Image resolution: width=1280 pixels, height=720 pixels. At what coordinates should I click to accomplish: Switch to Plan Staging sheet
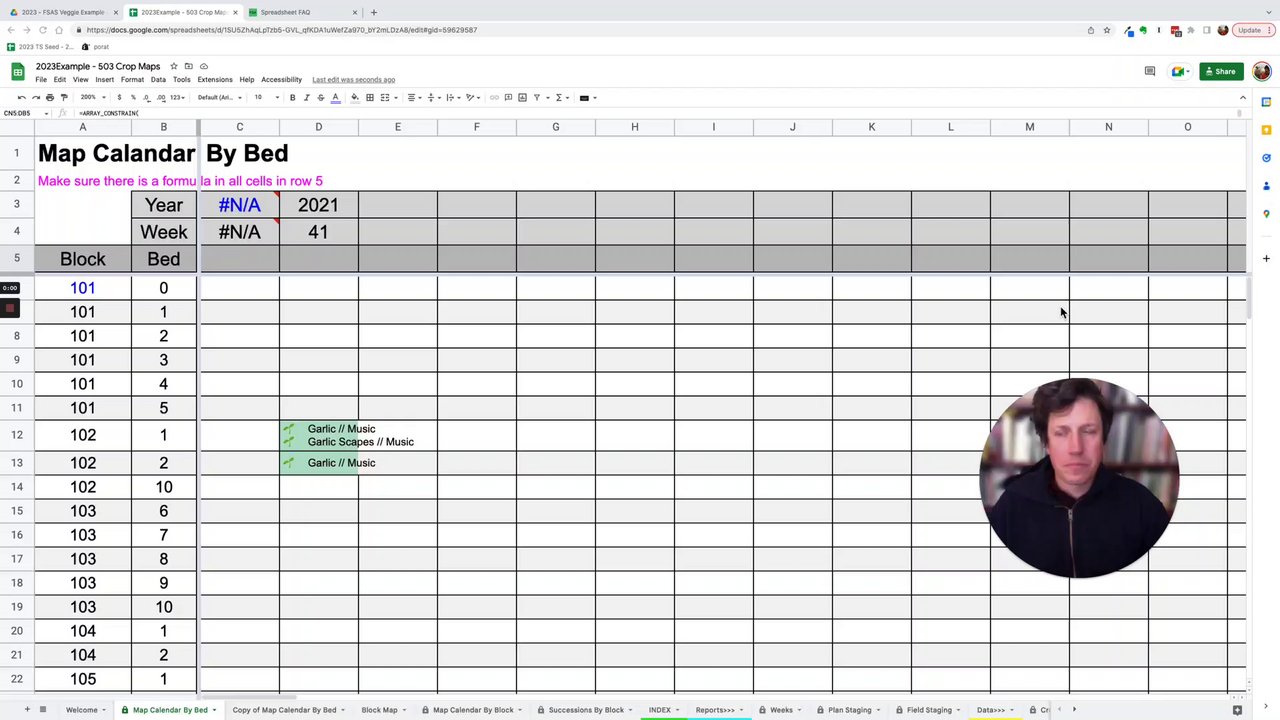pyautogui.click(x=850, y=710)
